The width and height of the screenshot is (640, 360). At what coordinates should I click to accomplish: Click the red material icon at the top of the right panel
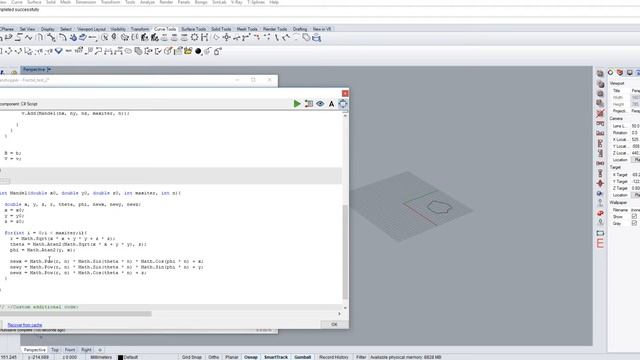620,73
